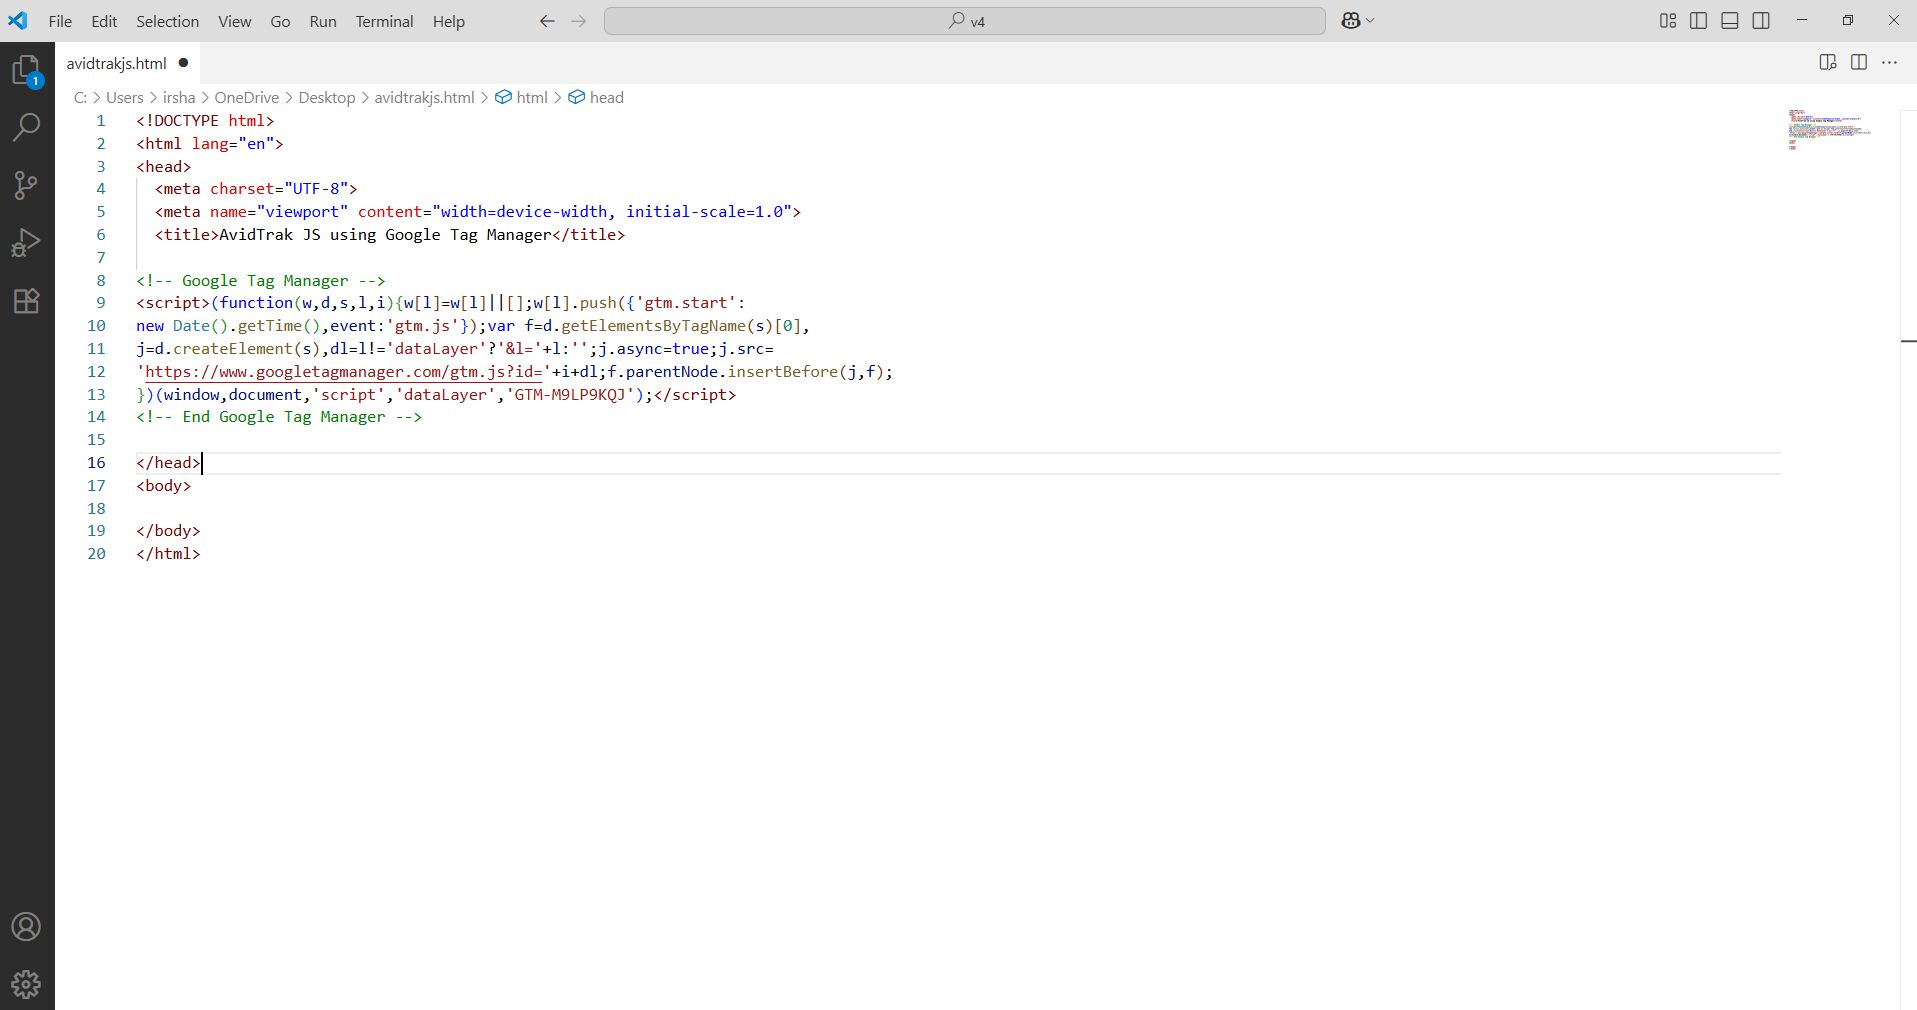Image resolution: width=1917 pixels, height=1010 pixels.
Task: Toggle the bottom Panel visibility
Action: click(x=1729, y=20)
